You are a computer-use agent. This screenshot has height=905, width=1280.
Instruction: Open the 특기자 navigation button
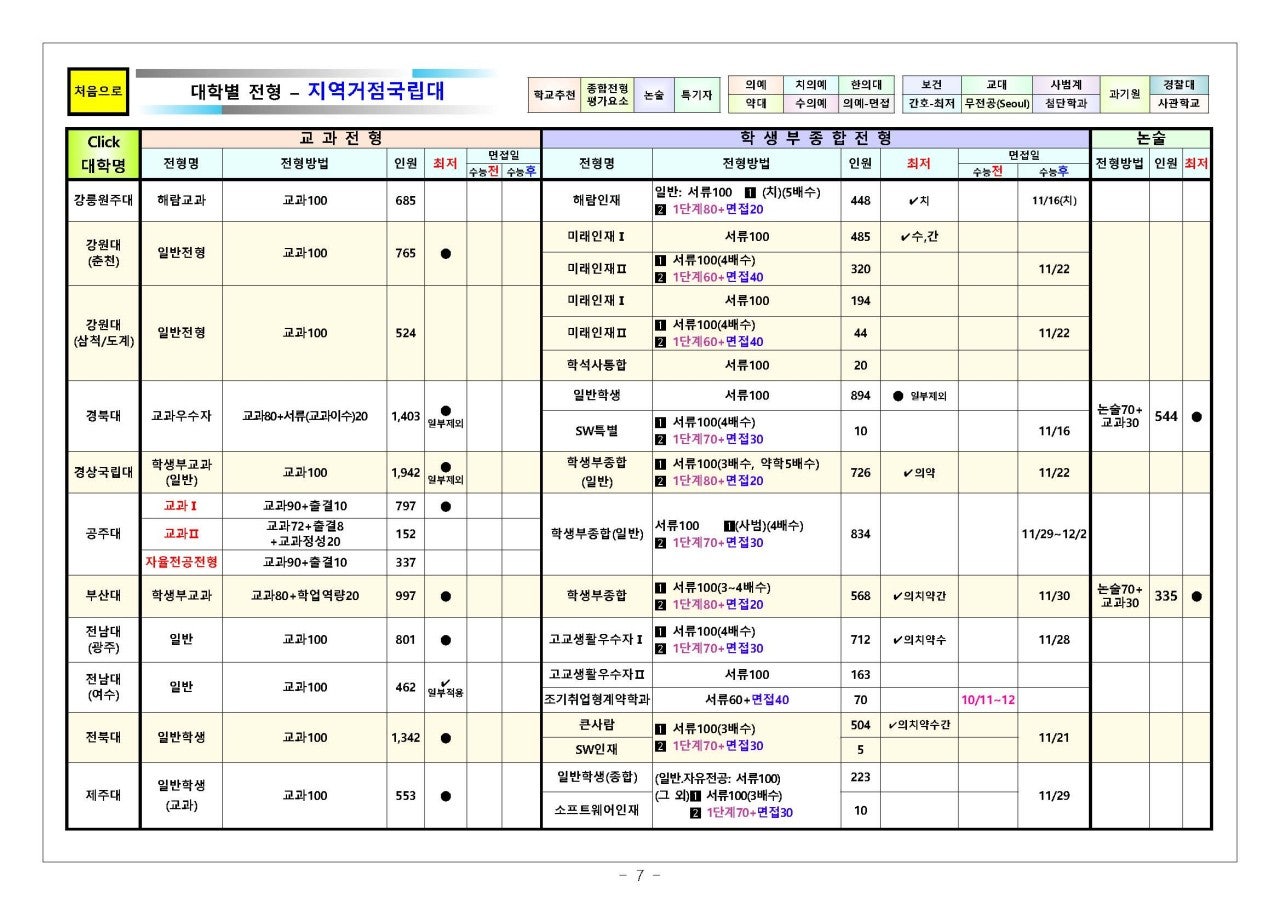(x=696, y=94)
